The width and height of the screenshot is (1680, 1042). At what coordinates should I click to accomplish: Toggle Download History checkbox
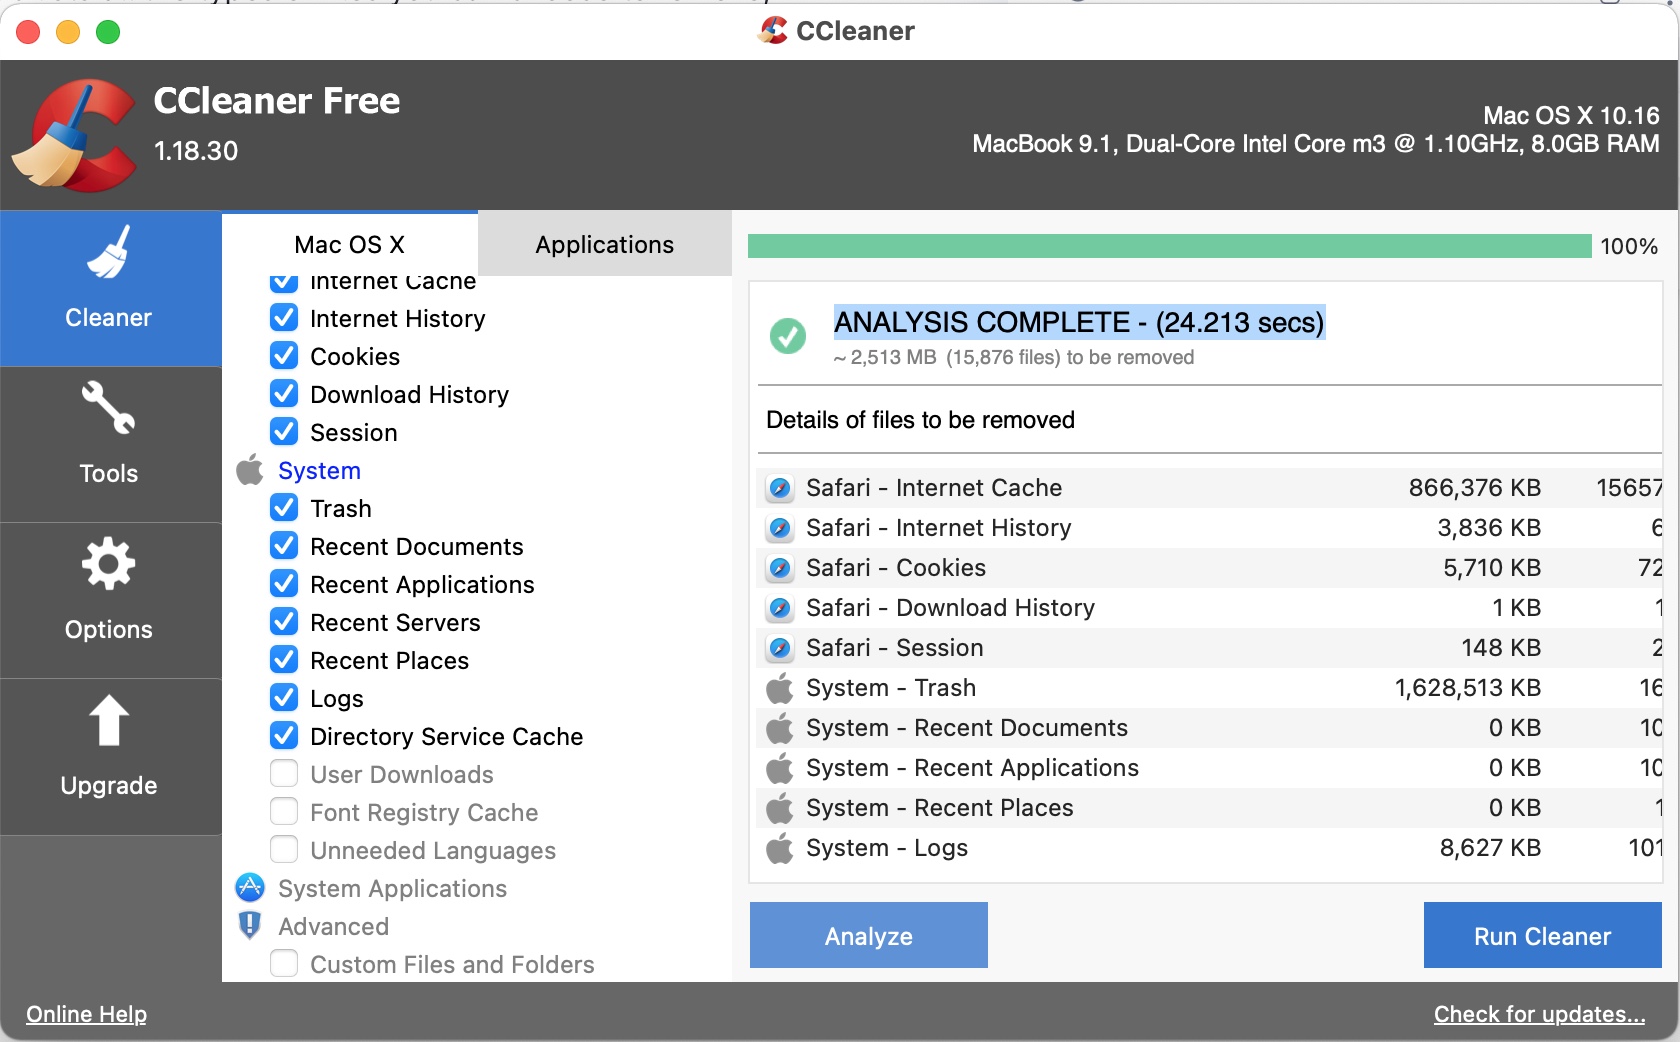pos(284,394)
